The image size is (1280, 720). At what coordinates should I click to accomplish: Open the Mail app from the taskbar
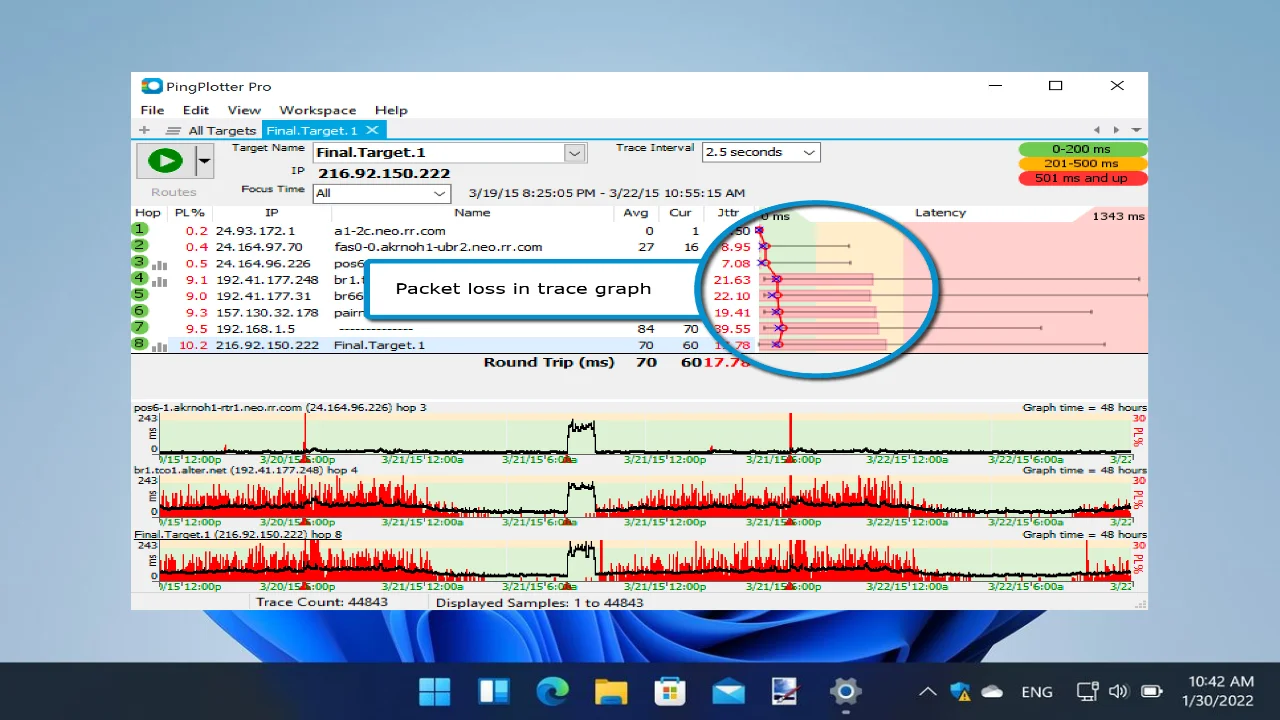pyautogui.click(x=729, y=691)
